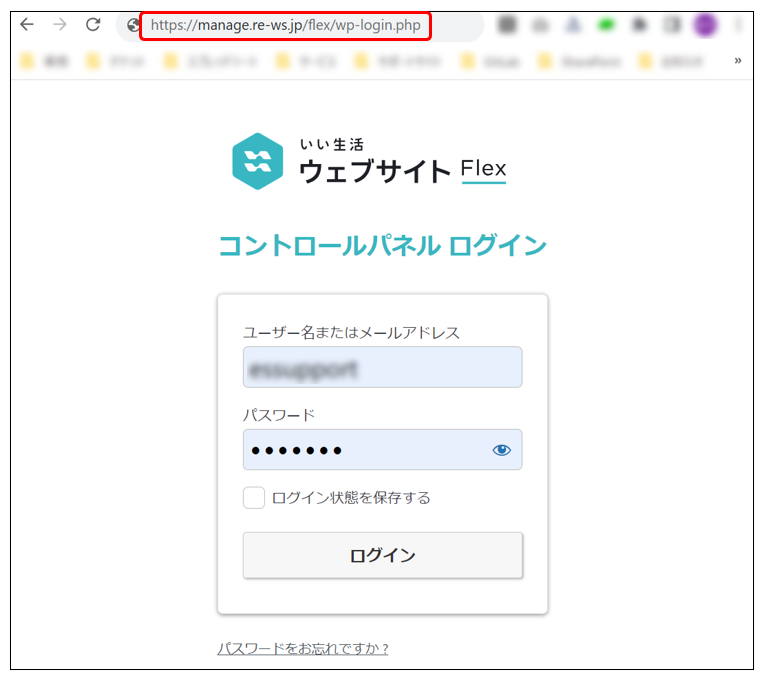Focus the パスワード input field
This screenshot has height=678, width=763.
pos(382,450)
